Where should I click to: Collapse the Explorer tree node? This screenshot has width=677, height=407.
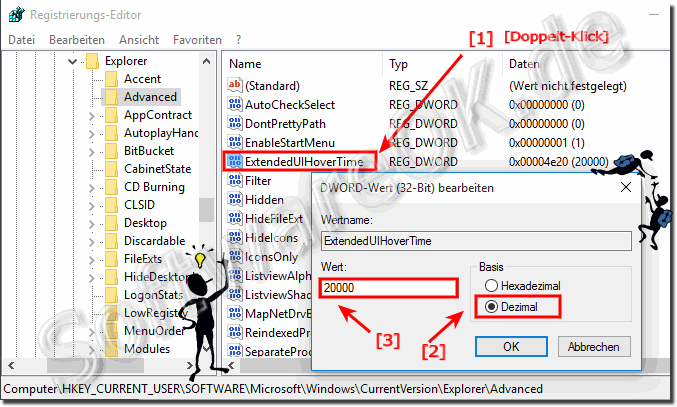click(x=72, y=61)
